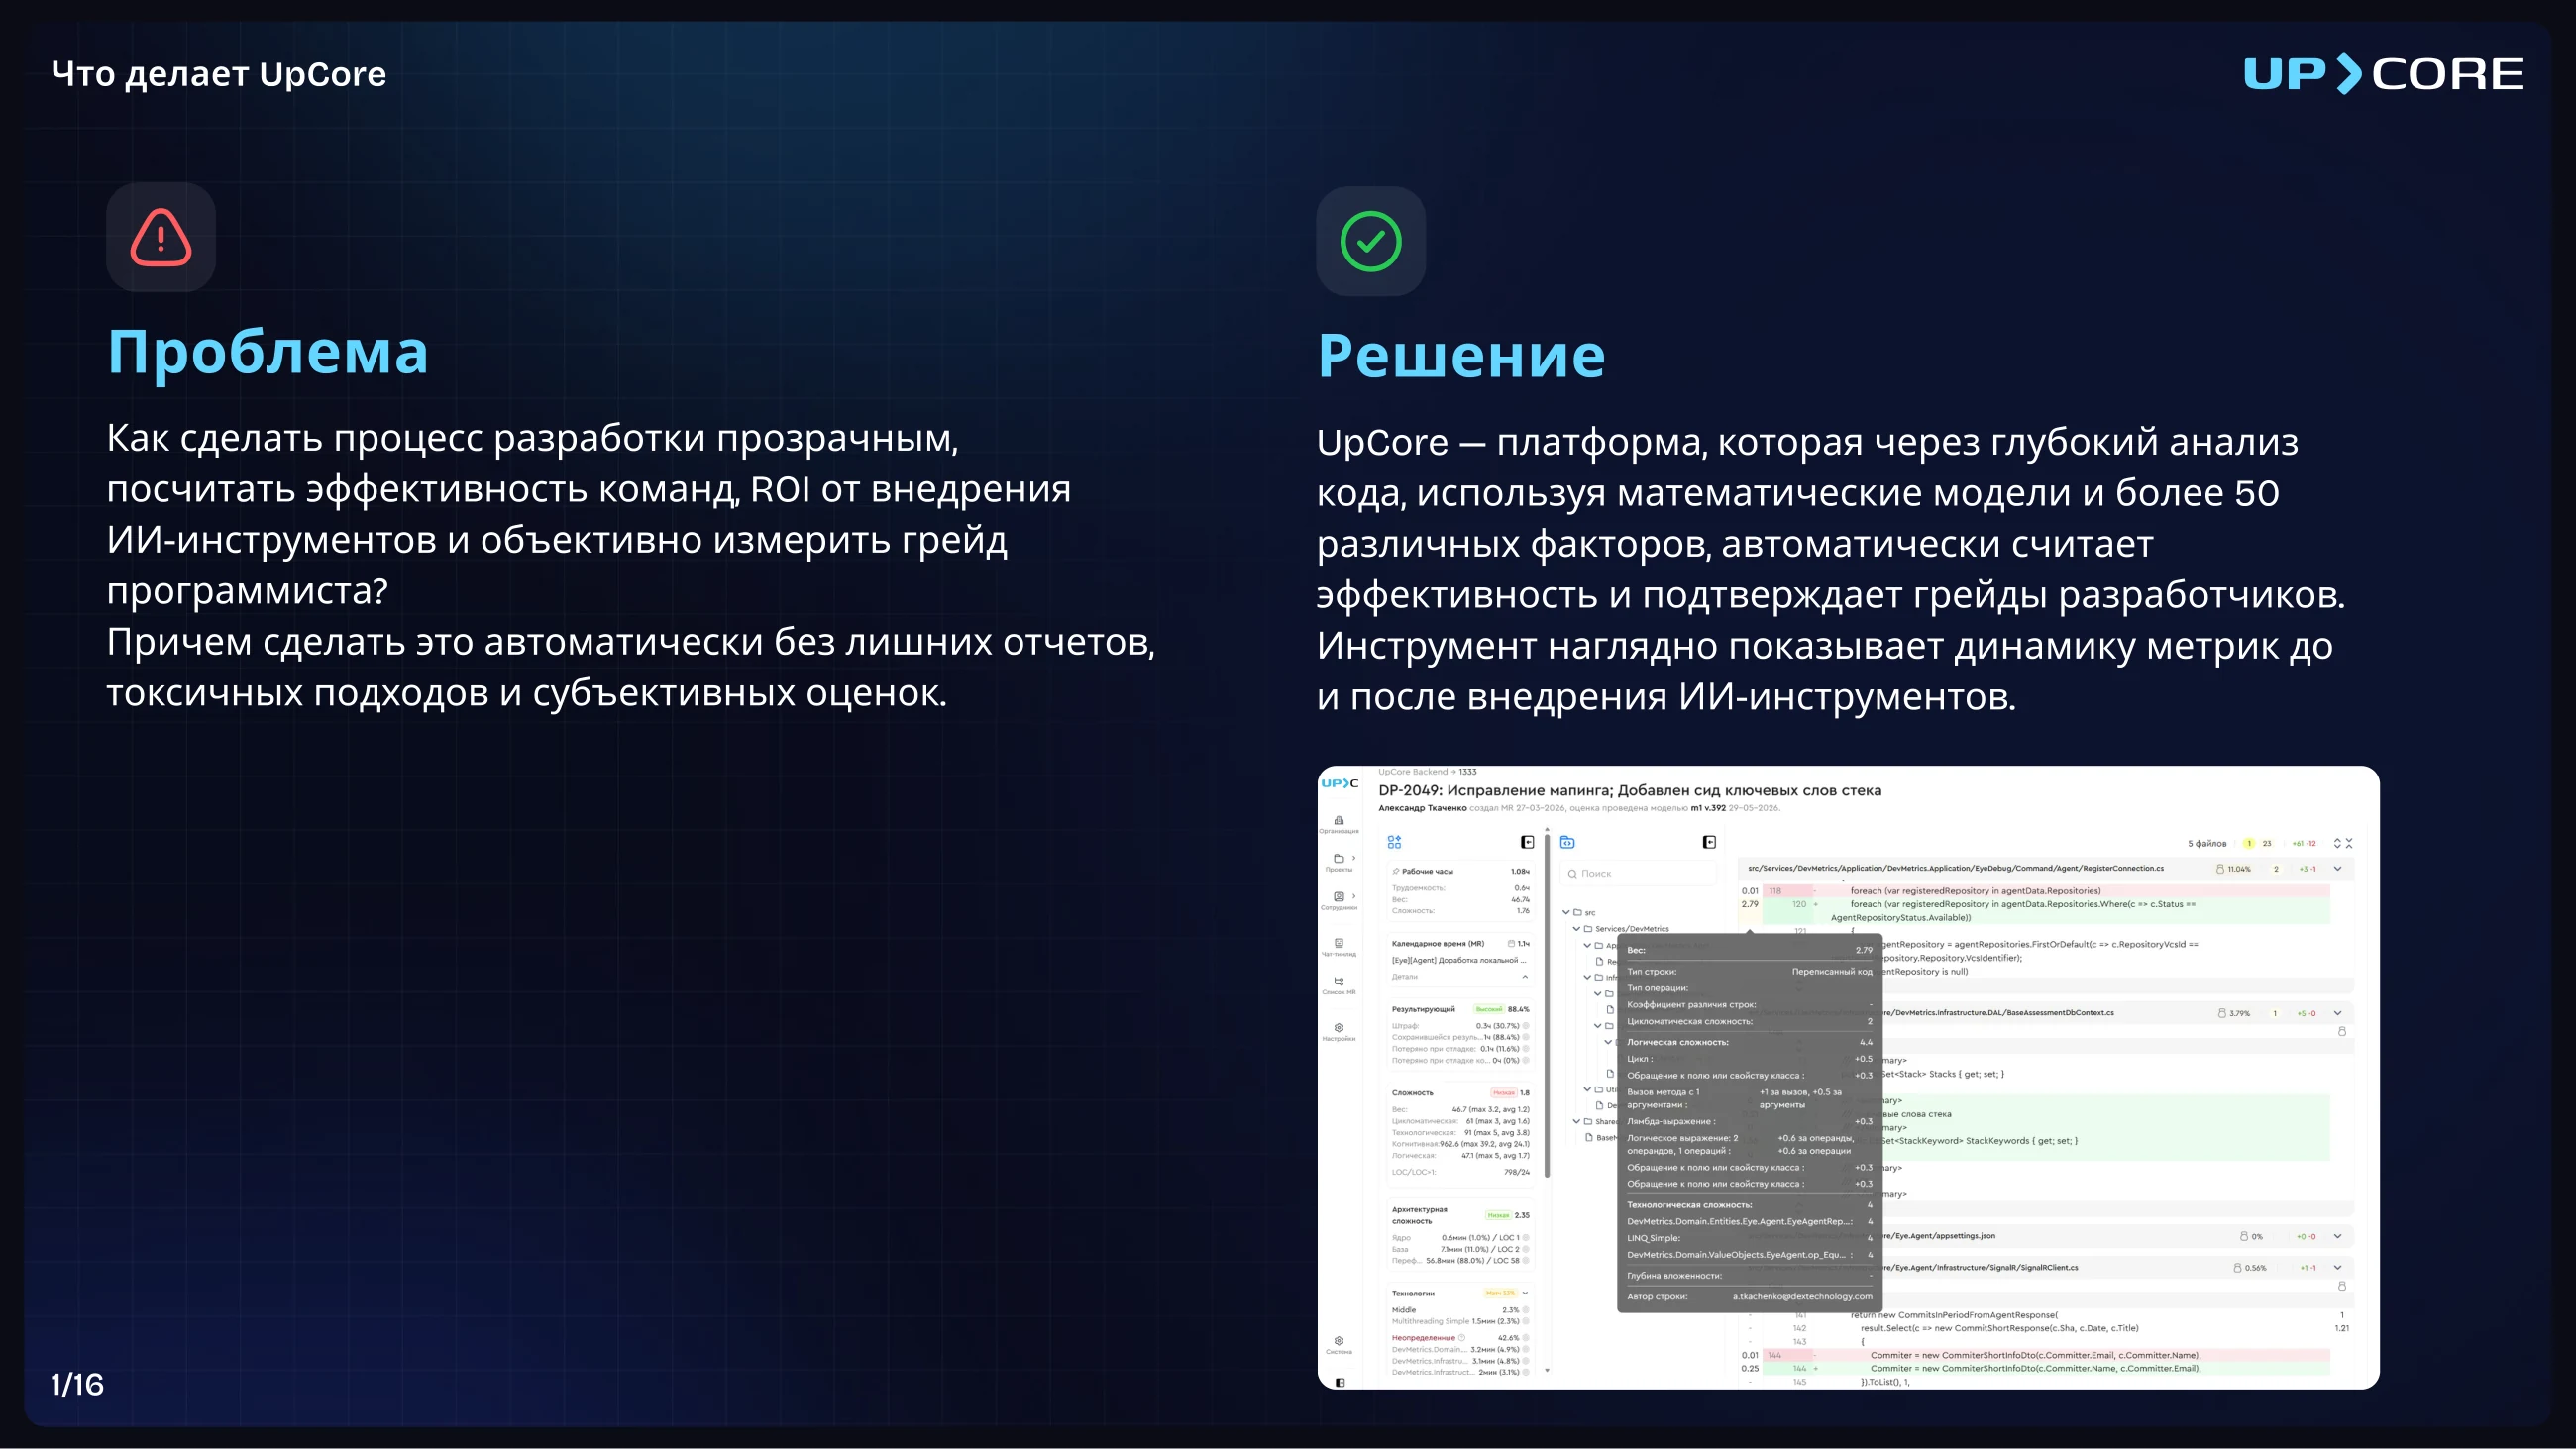Click the weight icon beside 0.56% on SignalRClient.cs
The height and width of the screenshot is (1449, 2576).
(2237, 1267)
